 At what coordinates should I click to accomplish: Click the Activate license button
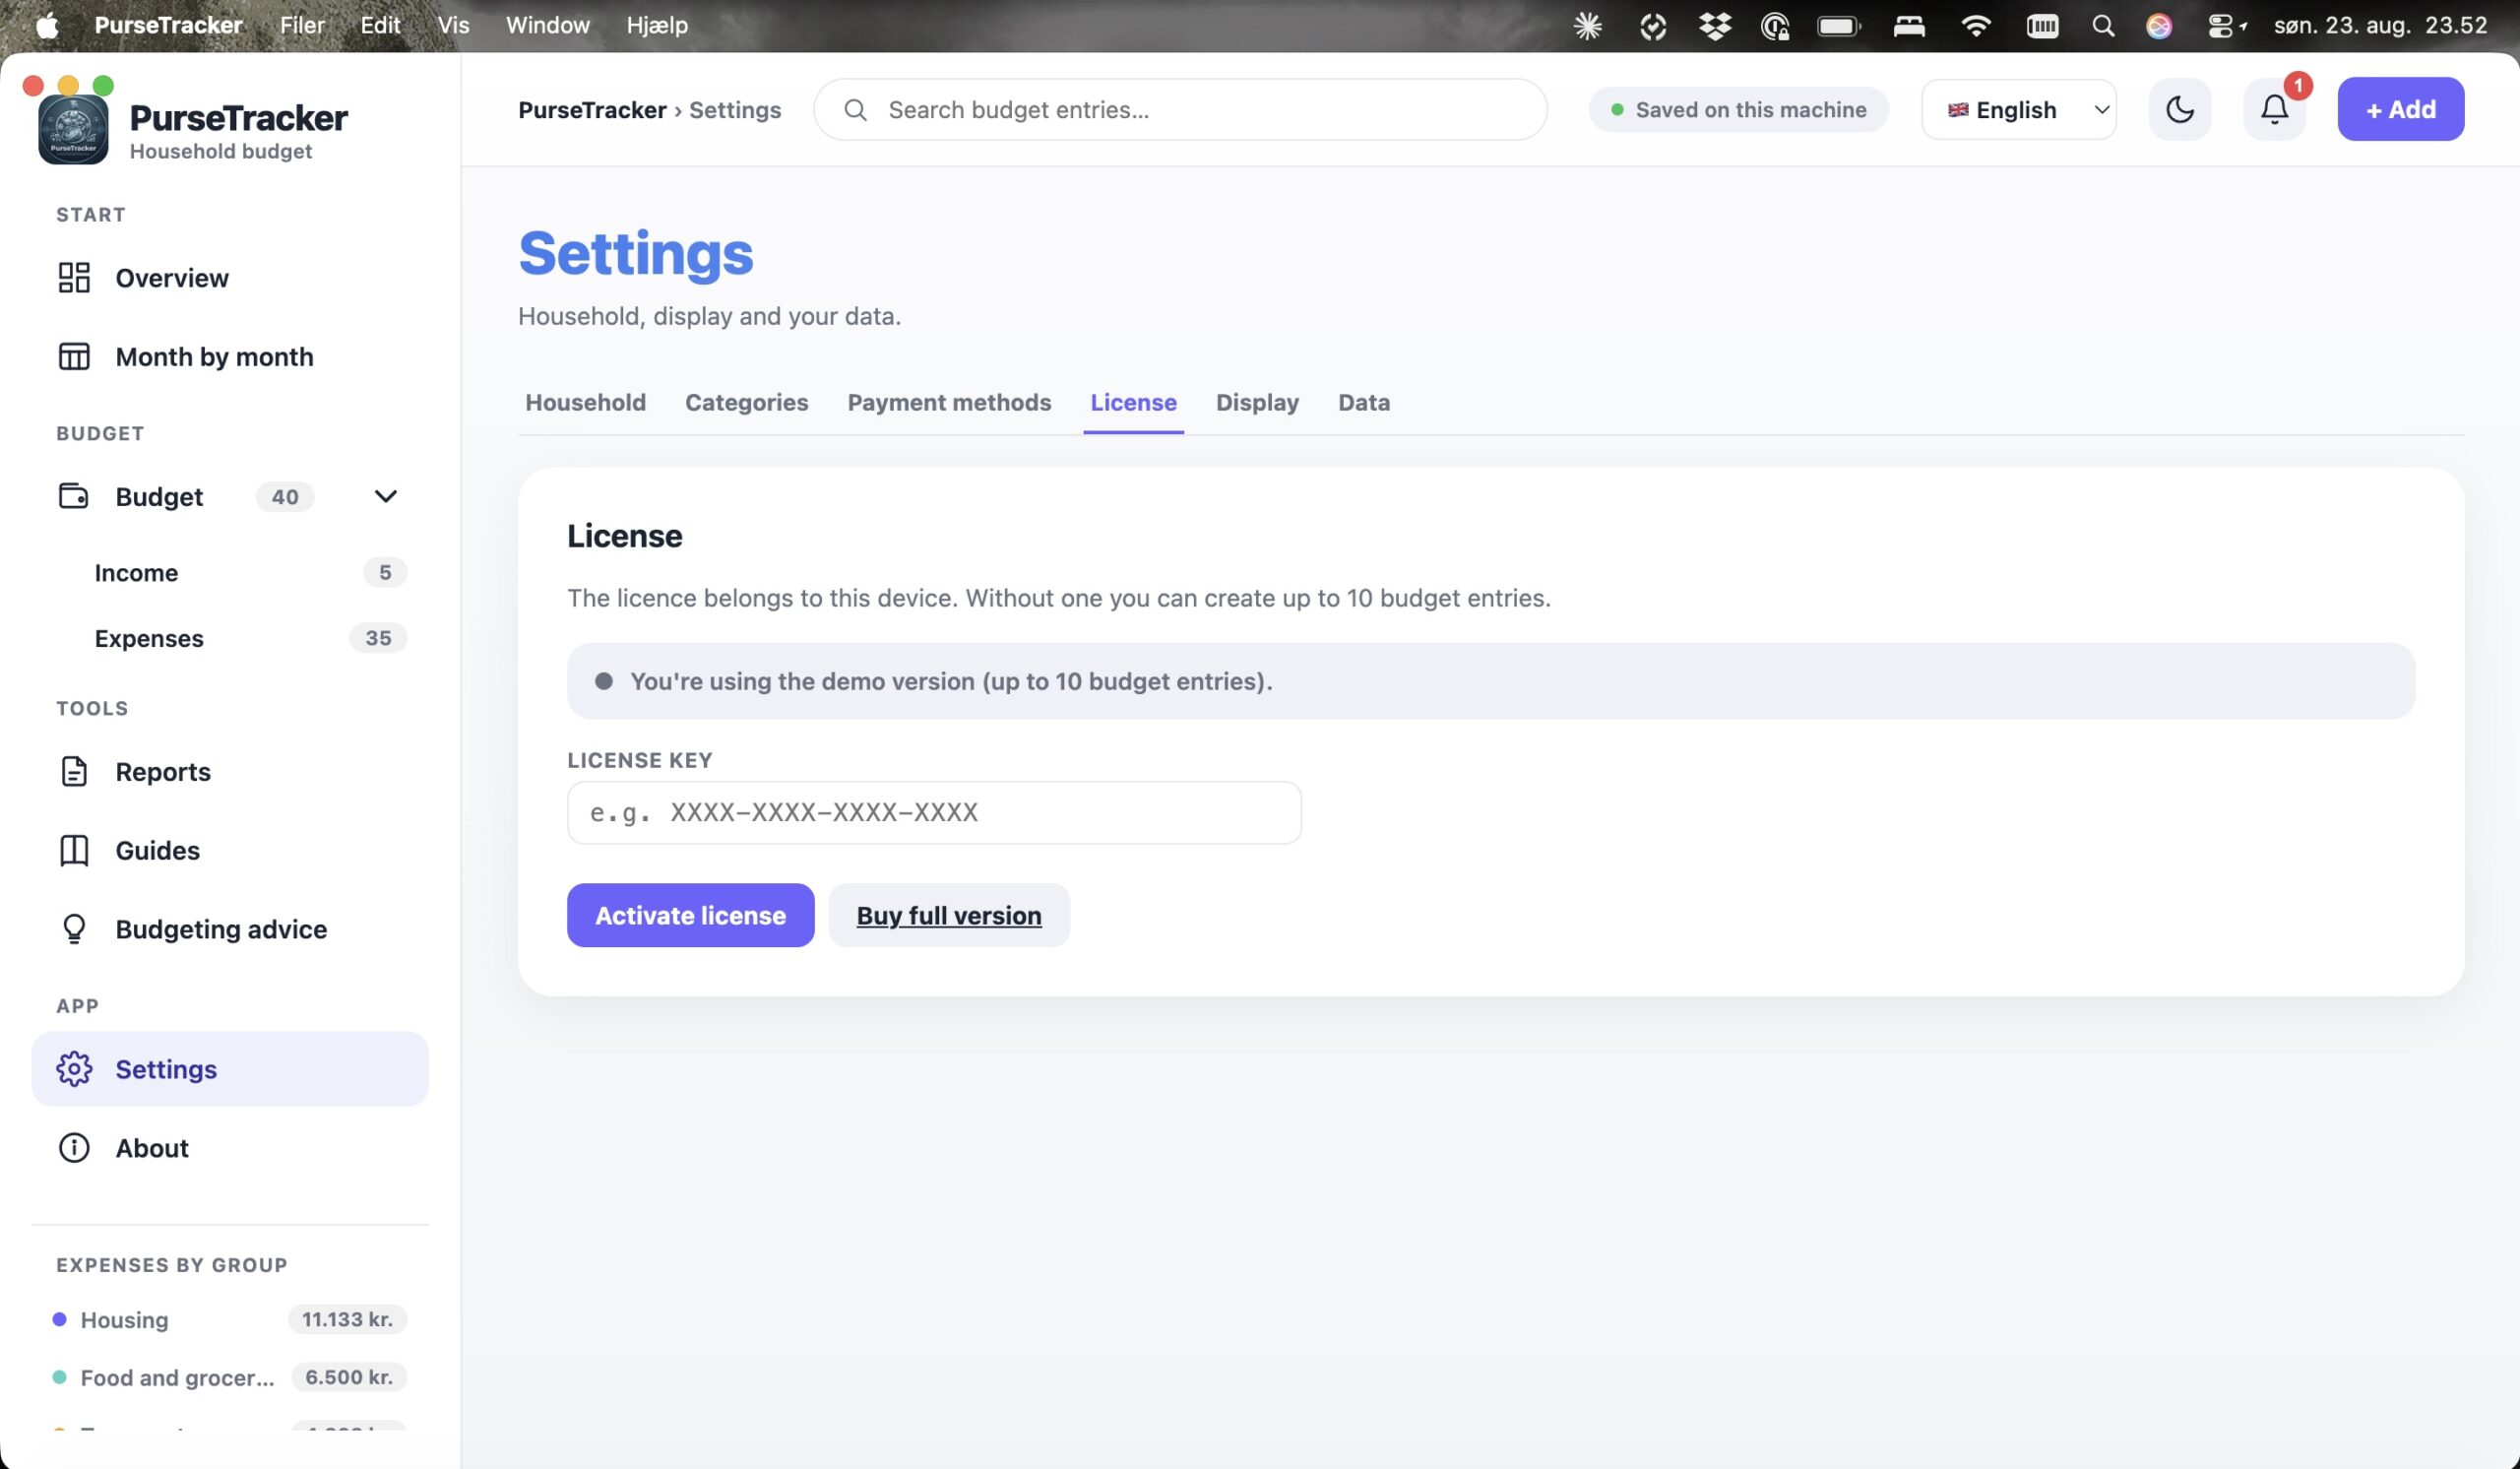[690, 915]
